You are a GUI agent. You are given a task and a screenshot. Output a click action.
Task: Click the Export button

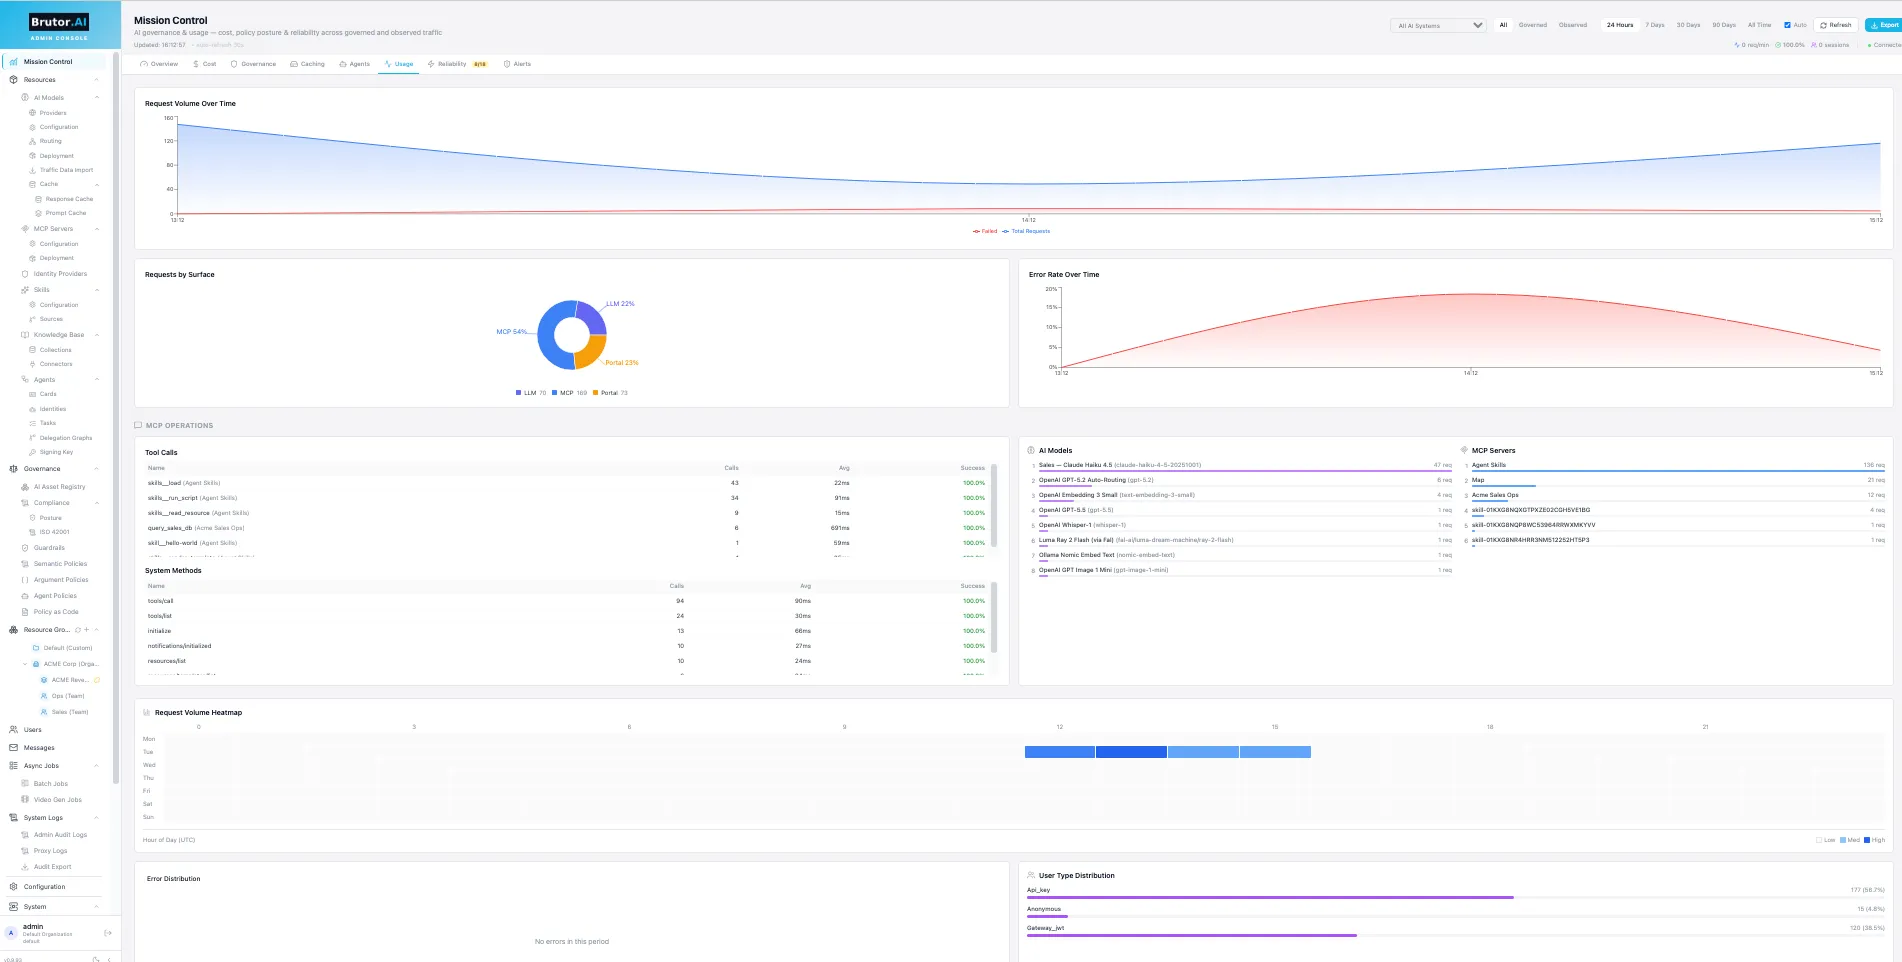pyautogui.click(x=1885, y=25)
